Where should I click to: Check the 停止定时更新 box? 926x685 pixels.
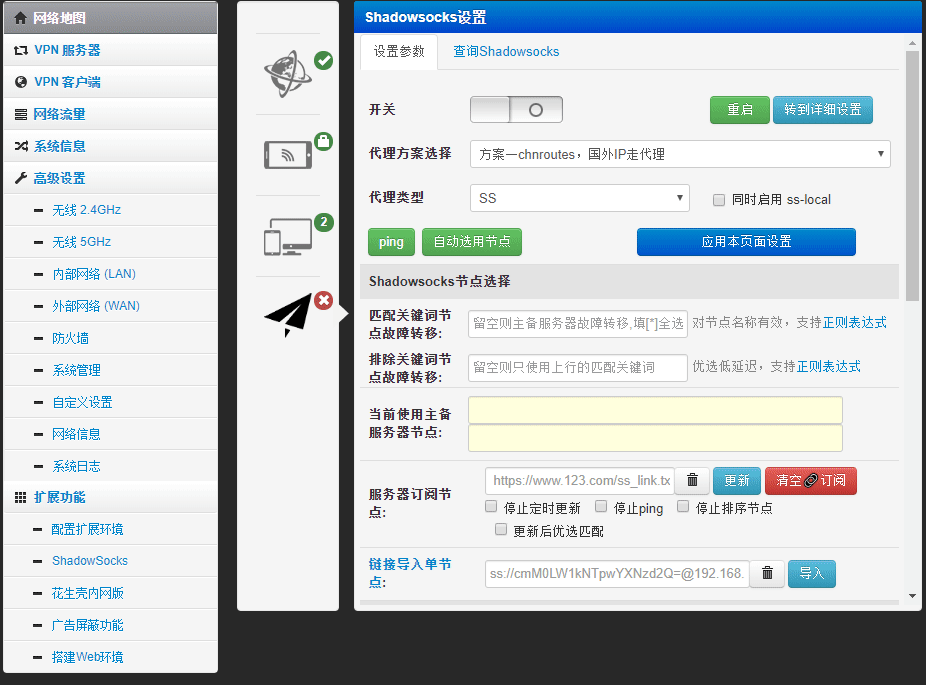click(491, 506)
